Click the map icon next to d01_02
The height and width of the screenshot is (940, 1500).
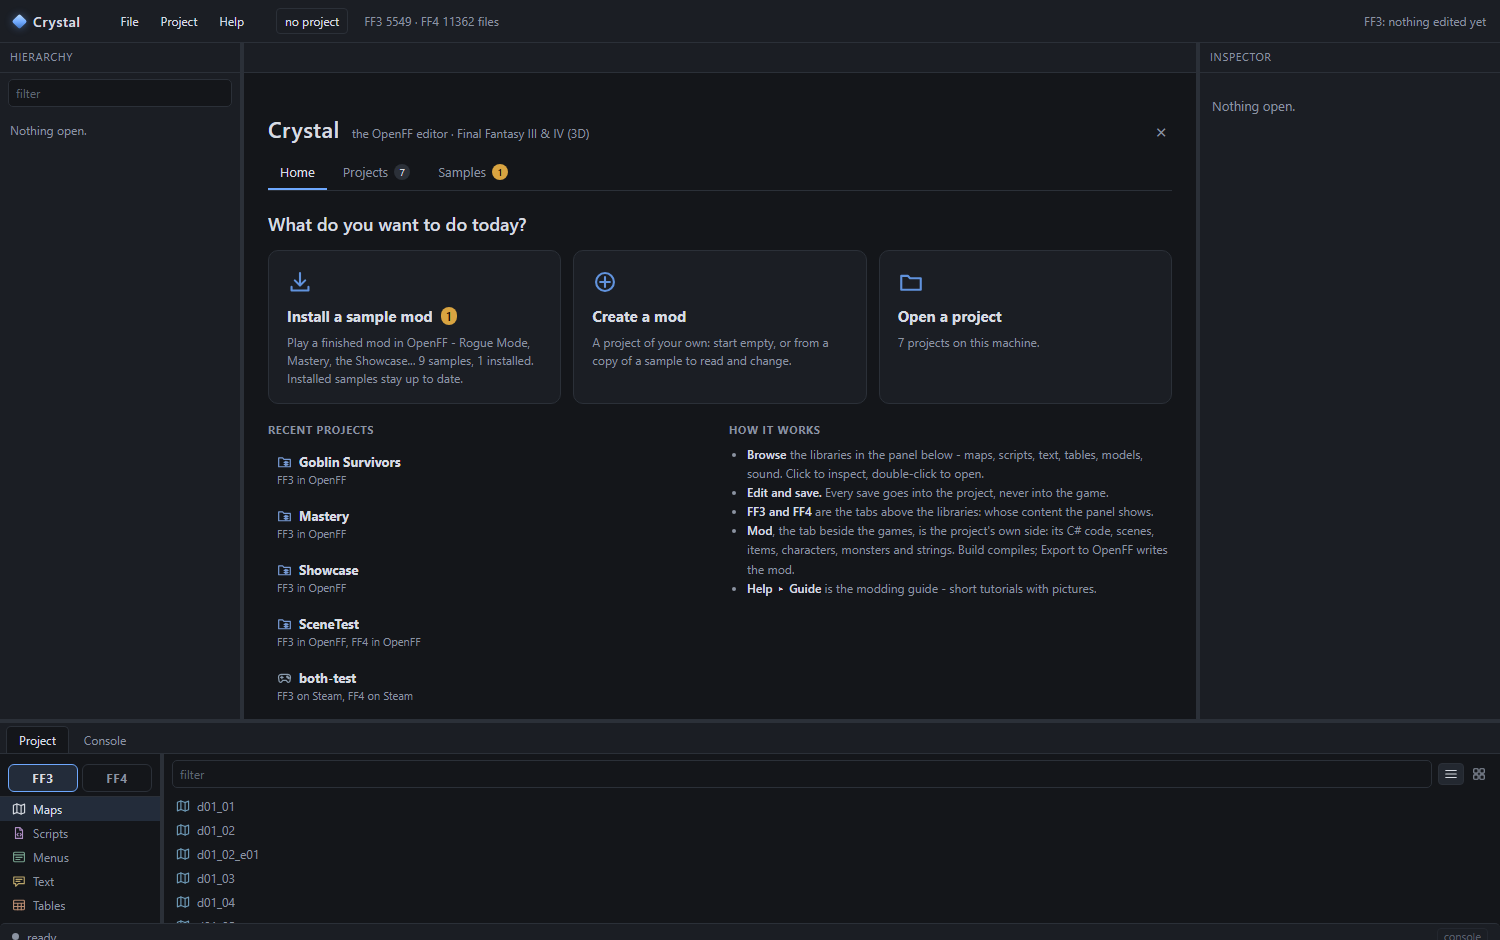pos(183,830)
